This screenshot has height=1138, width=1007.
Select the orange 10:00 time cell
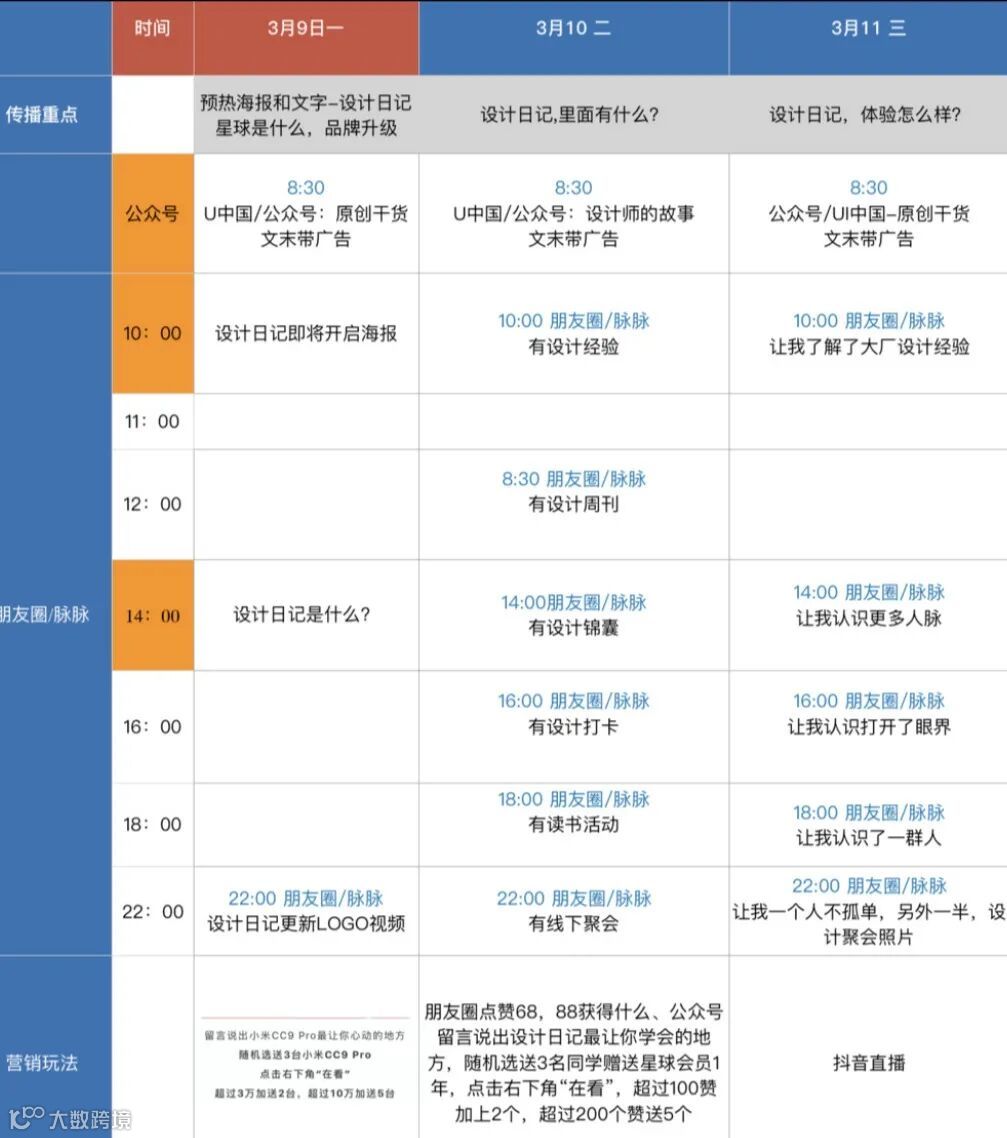point(152,333)
